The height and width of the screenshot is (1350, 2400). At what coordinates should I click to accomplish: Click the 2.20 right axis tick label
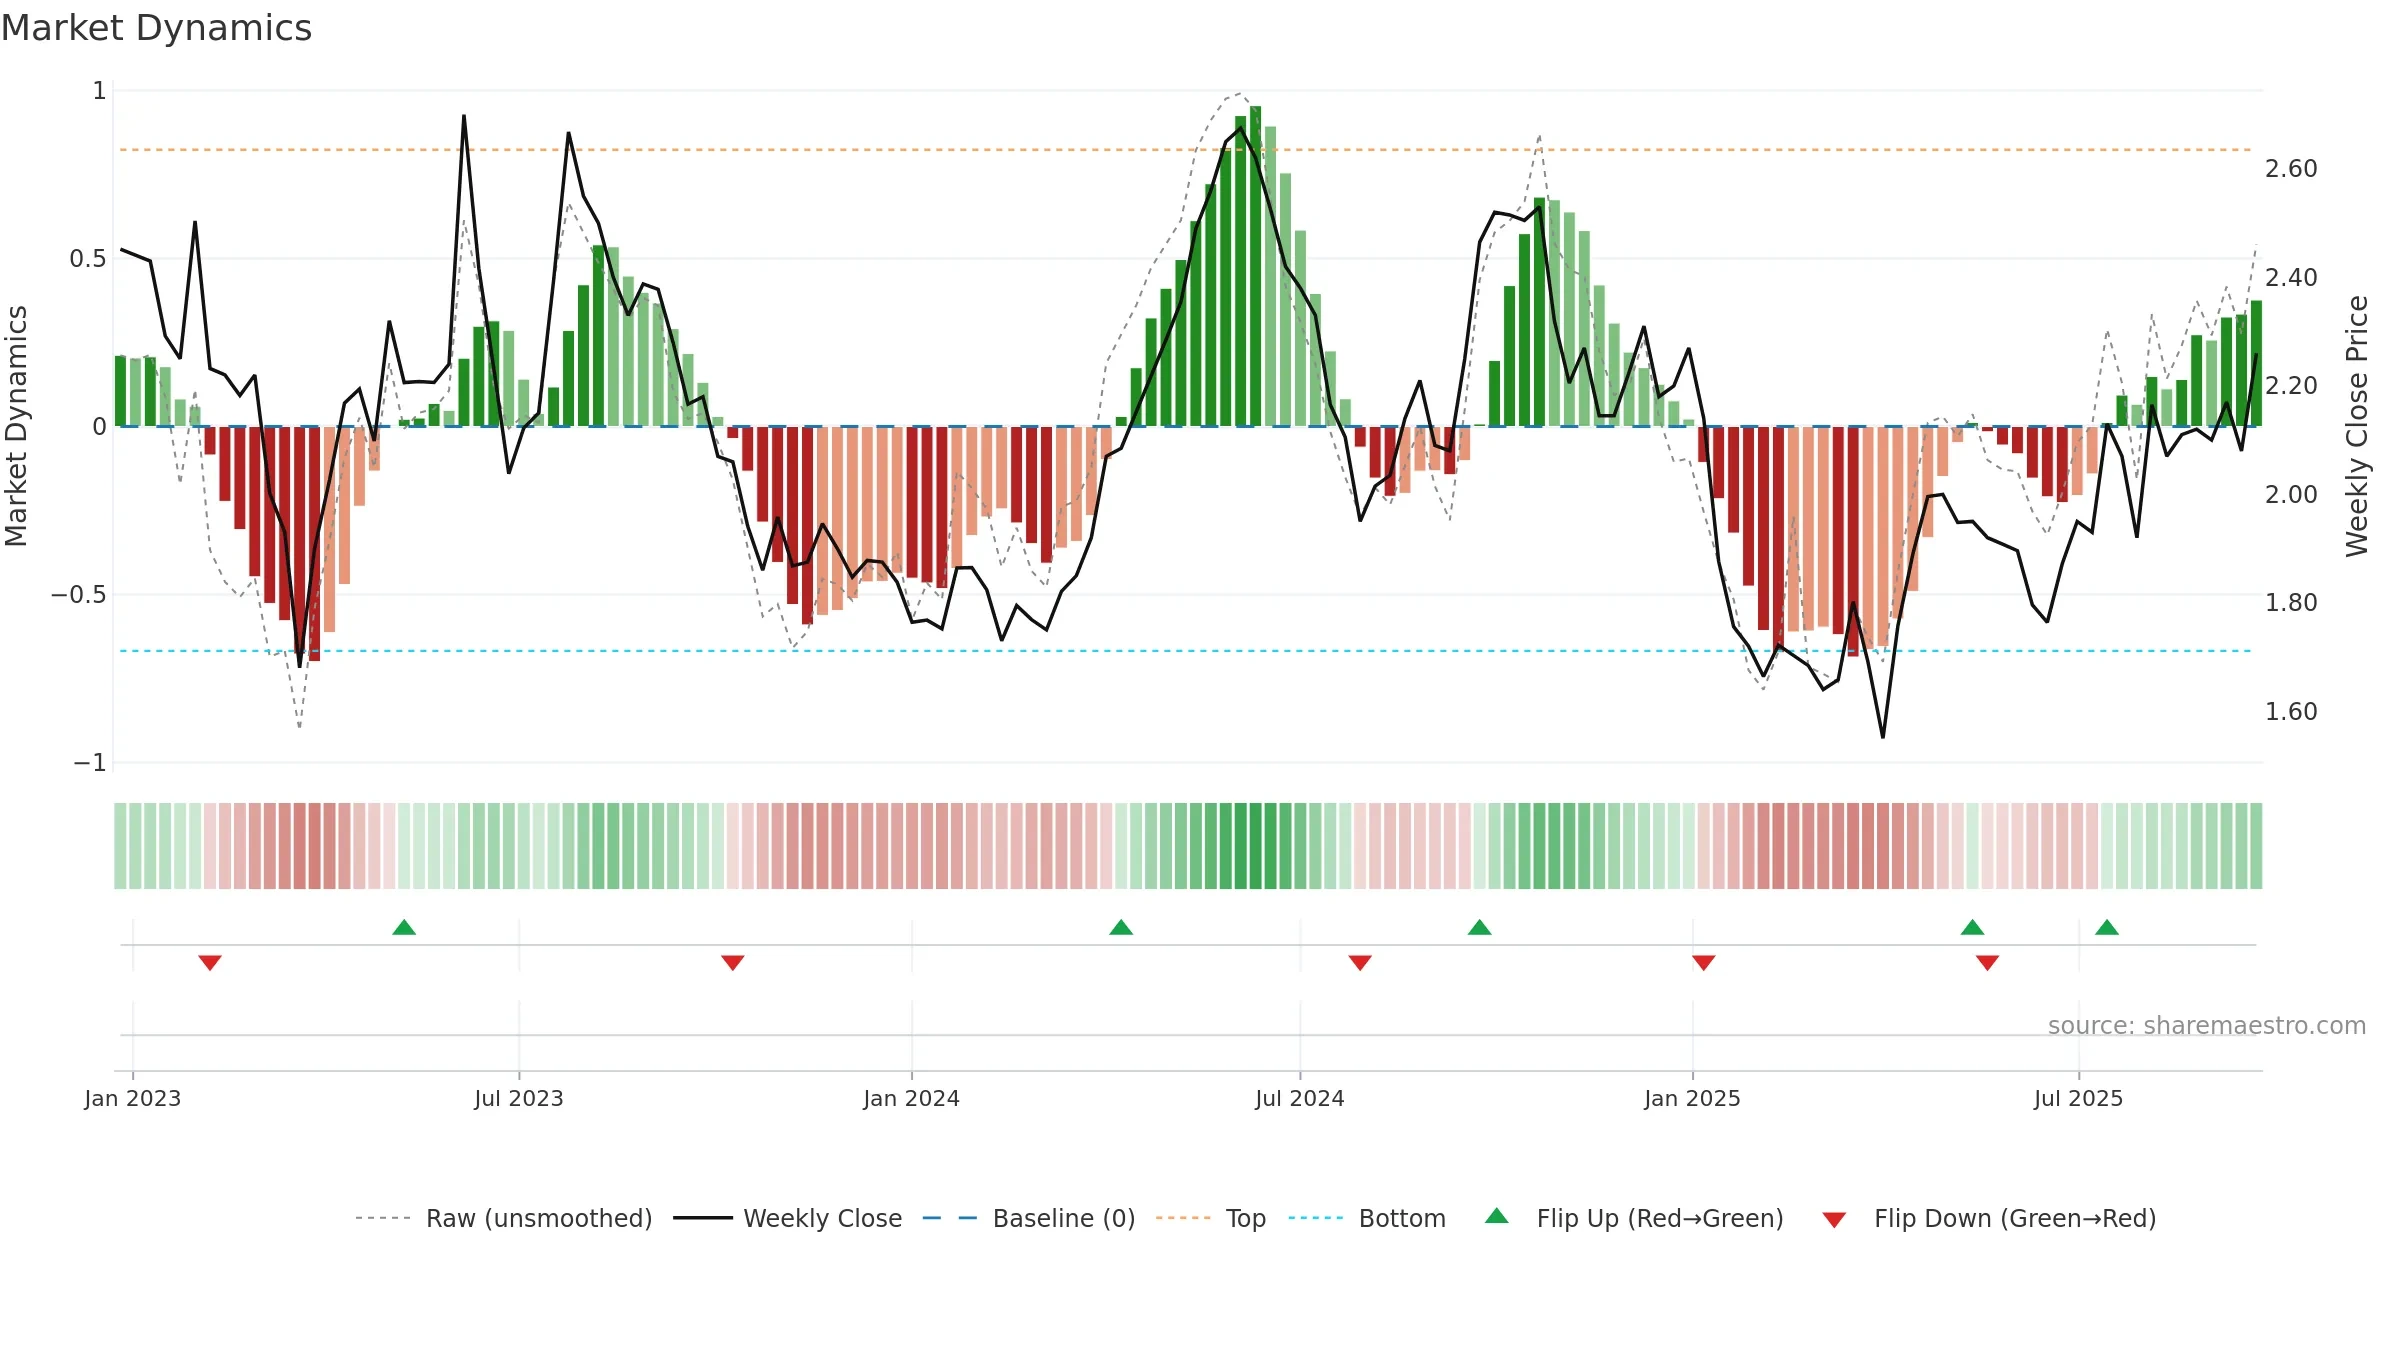[2291, 386]
